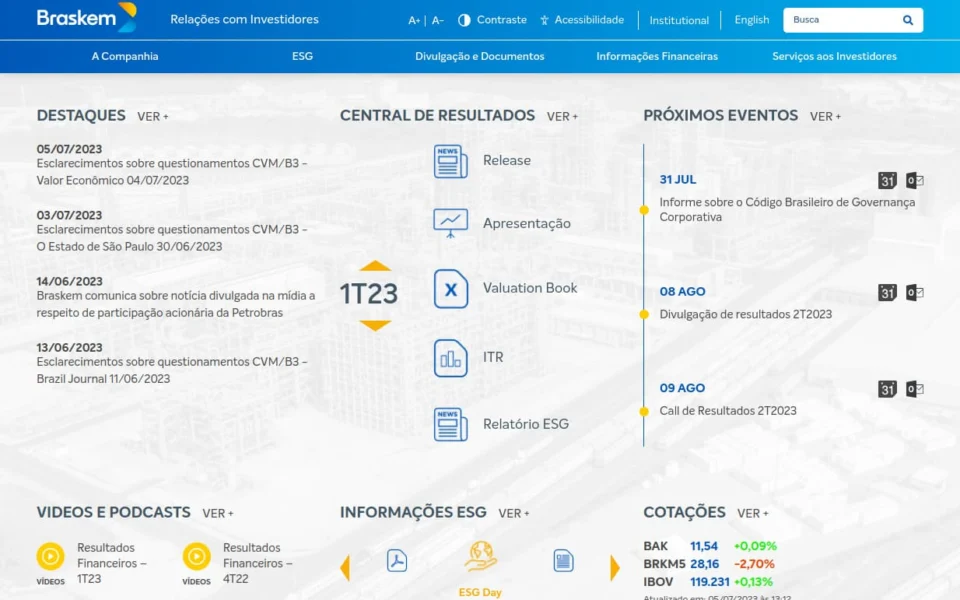The width and height of the screenshot is (960, 600).
Task: Open the Relatório ESG news icon
Action: point(451,424)
